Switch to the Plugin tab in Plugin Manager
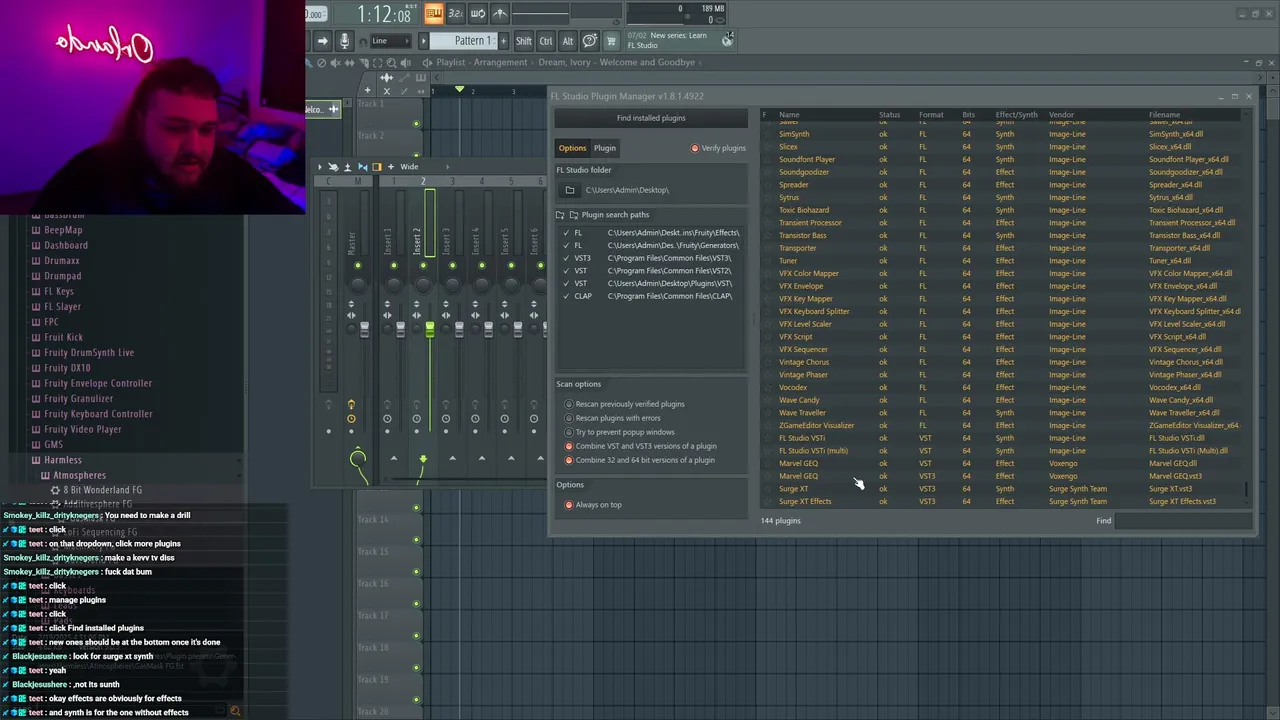 point(605,148)
